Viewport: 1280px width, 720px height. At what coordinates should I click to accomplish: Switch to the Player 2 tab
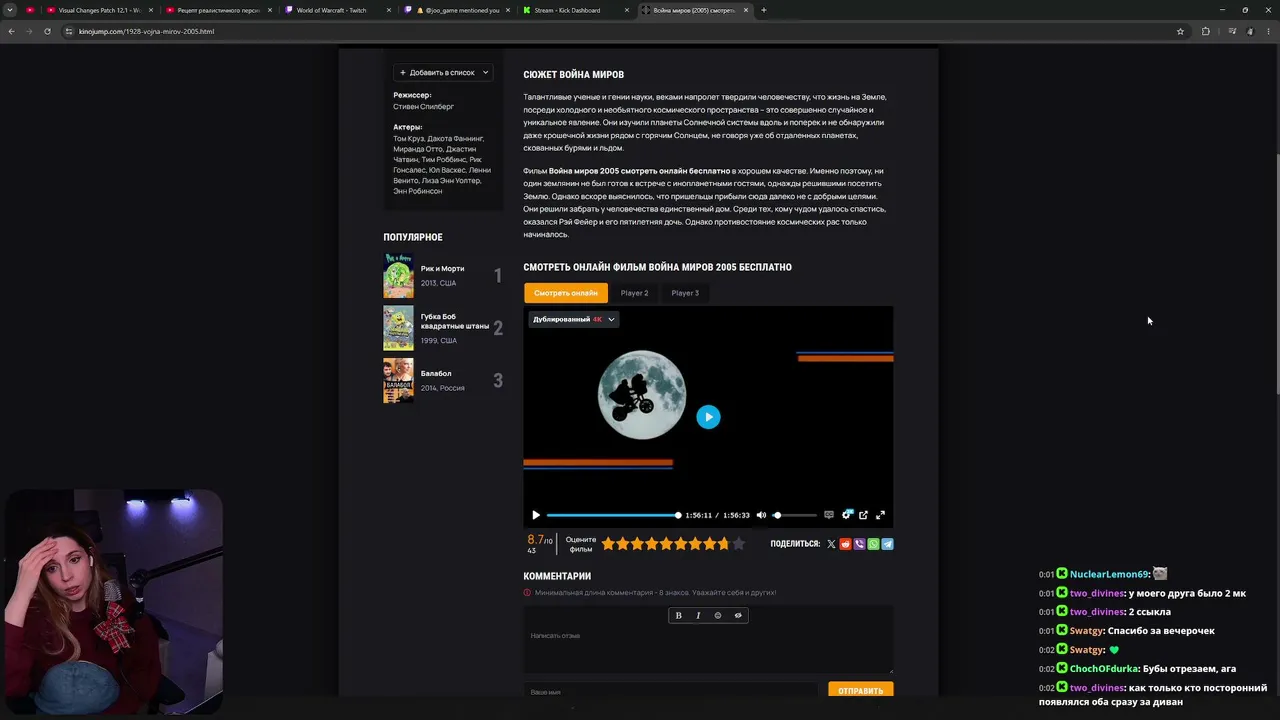click(634, 293)
